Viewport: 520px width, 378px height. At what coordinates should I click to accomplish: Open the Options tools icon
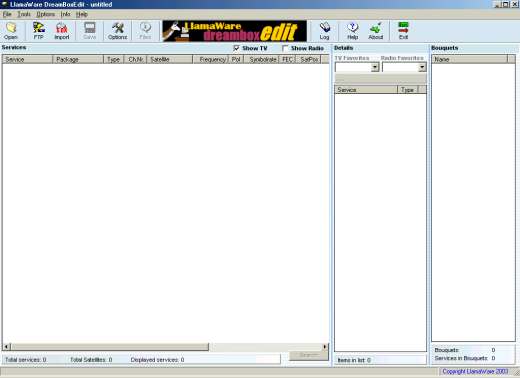point(117,31)
